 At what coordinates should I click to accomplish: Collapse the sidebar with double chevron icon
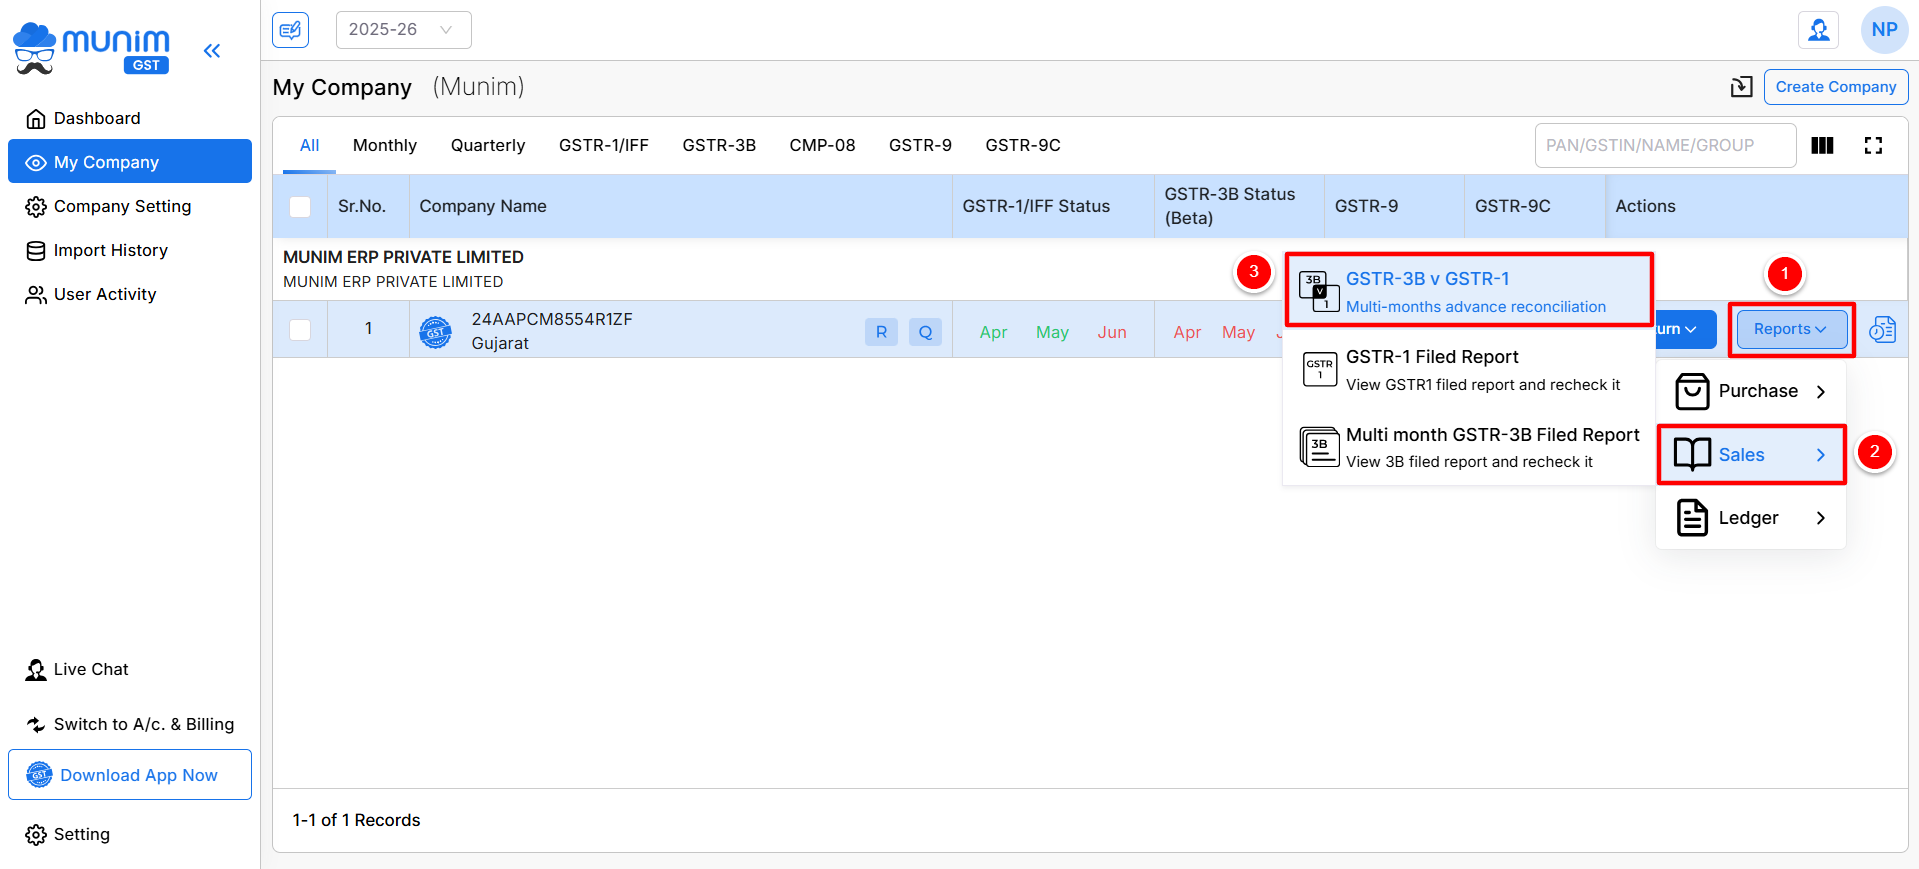coord(212,51)
